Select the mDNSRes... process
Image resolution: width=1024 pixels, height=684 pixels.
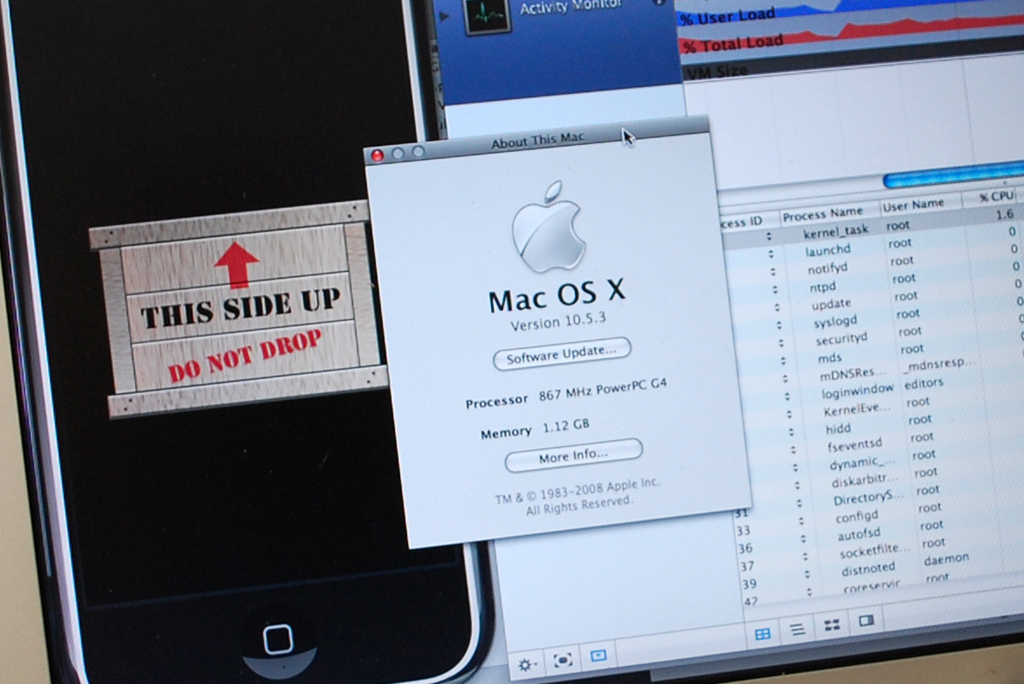[x=852, y=374]
